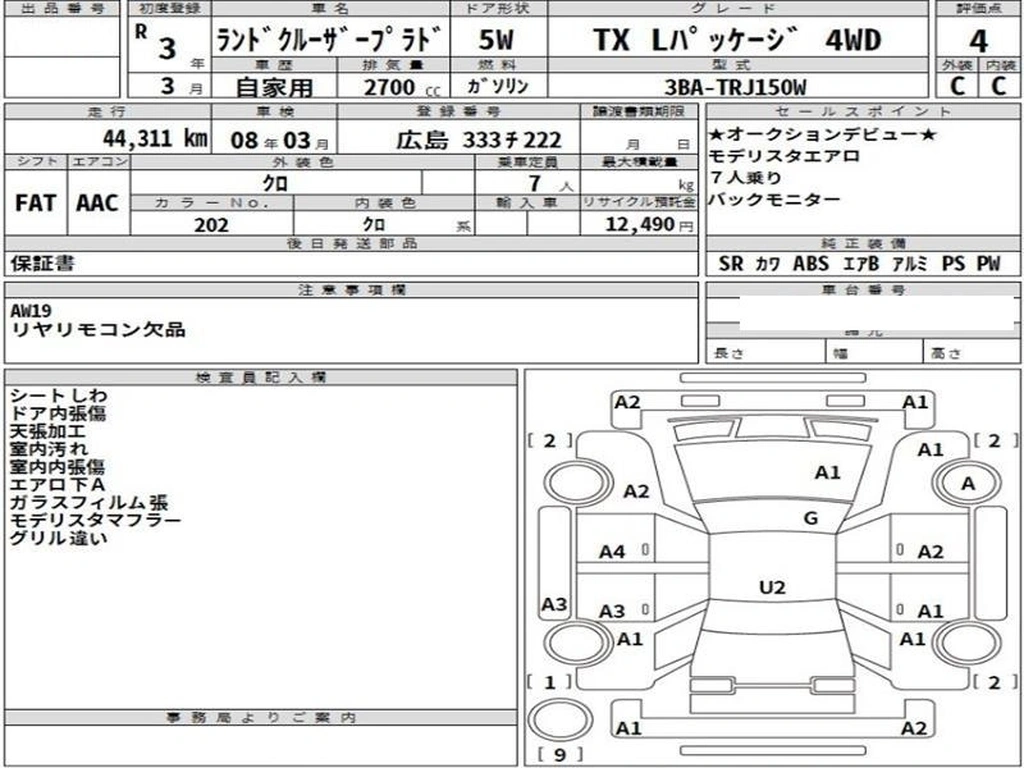Viewport: 1024px width, 768px height.
Task: Click the mileage reading 44,311 km
Action: 155,138
